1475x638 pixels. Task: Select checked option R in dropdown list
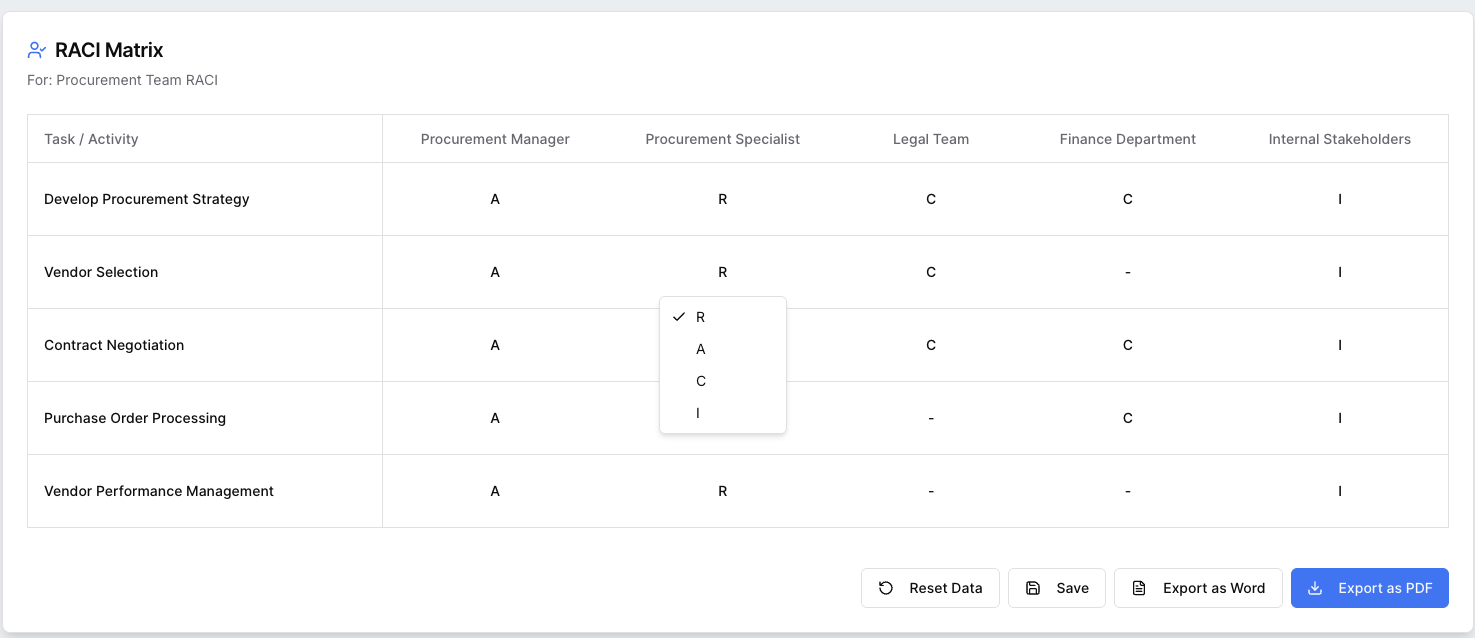click(723, 317)
